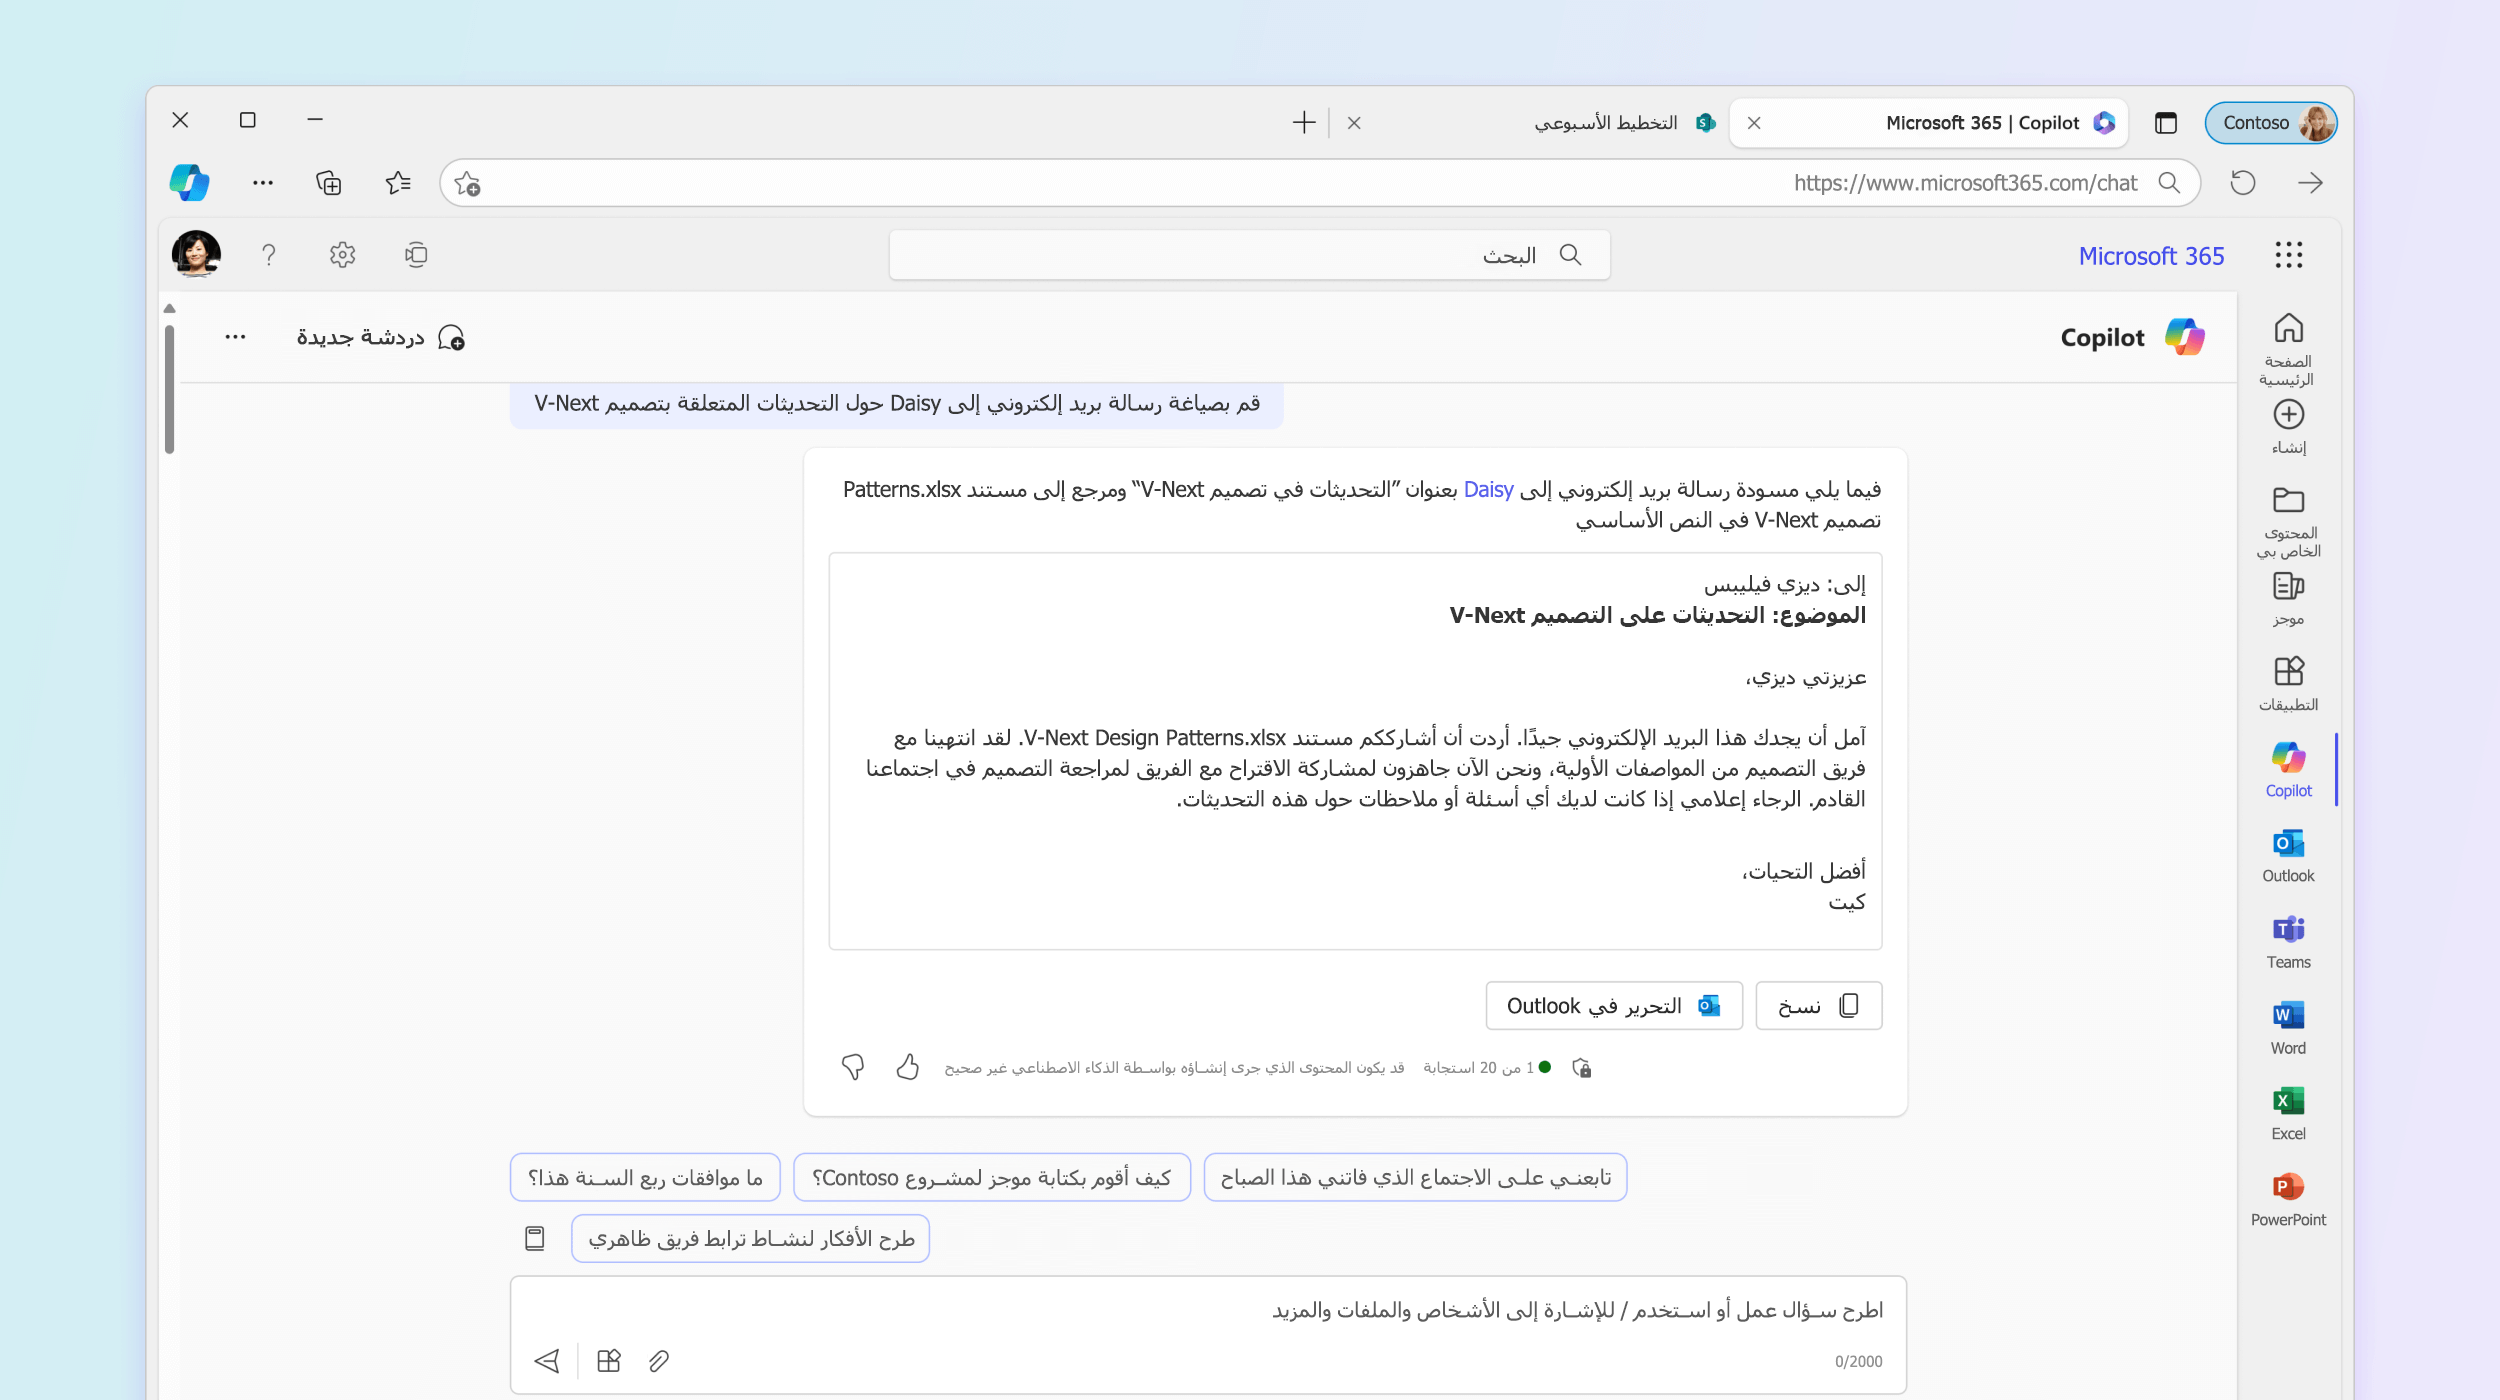Select suggestion for team bonding ideas
Viewport: 2500px width, 1400px height.
coord(750,1238)
